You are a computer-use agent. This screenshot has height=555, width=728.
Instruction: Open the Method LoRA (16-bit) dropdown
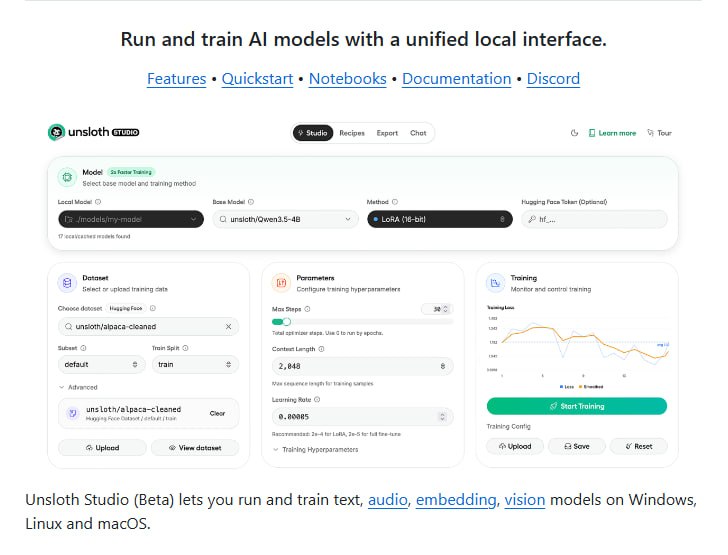(x=438, y=219)
